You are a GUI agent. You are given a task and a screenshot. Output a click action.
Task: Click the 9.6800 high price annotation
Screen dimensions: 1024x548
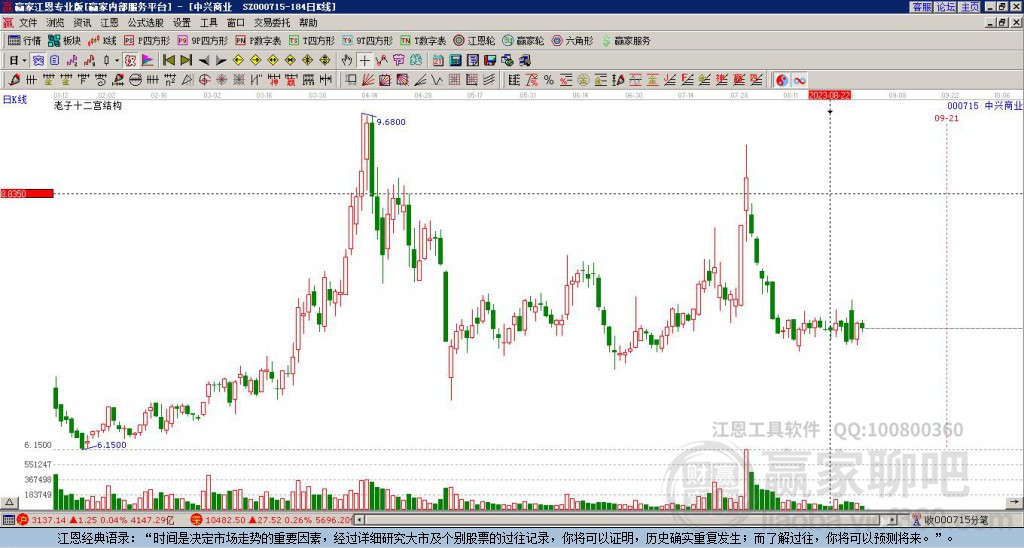click(391, 121)
